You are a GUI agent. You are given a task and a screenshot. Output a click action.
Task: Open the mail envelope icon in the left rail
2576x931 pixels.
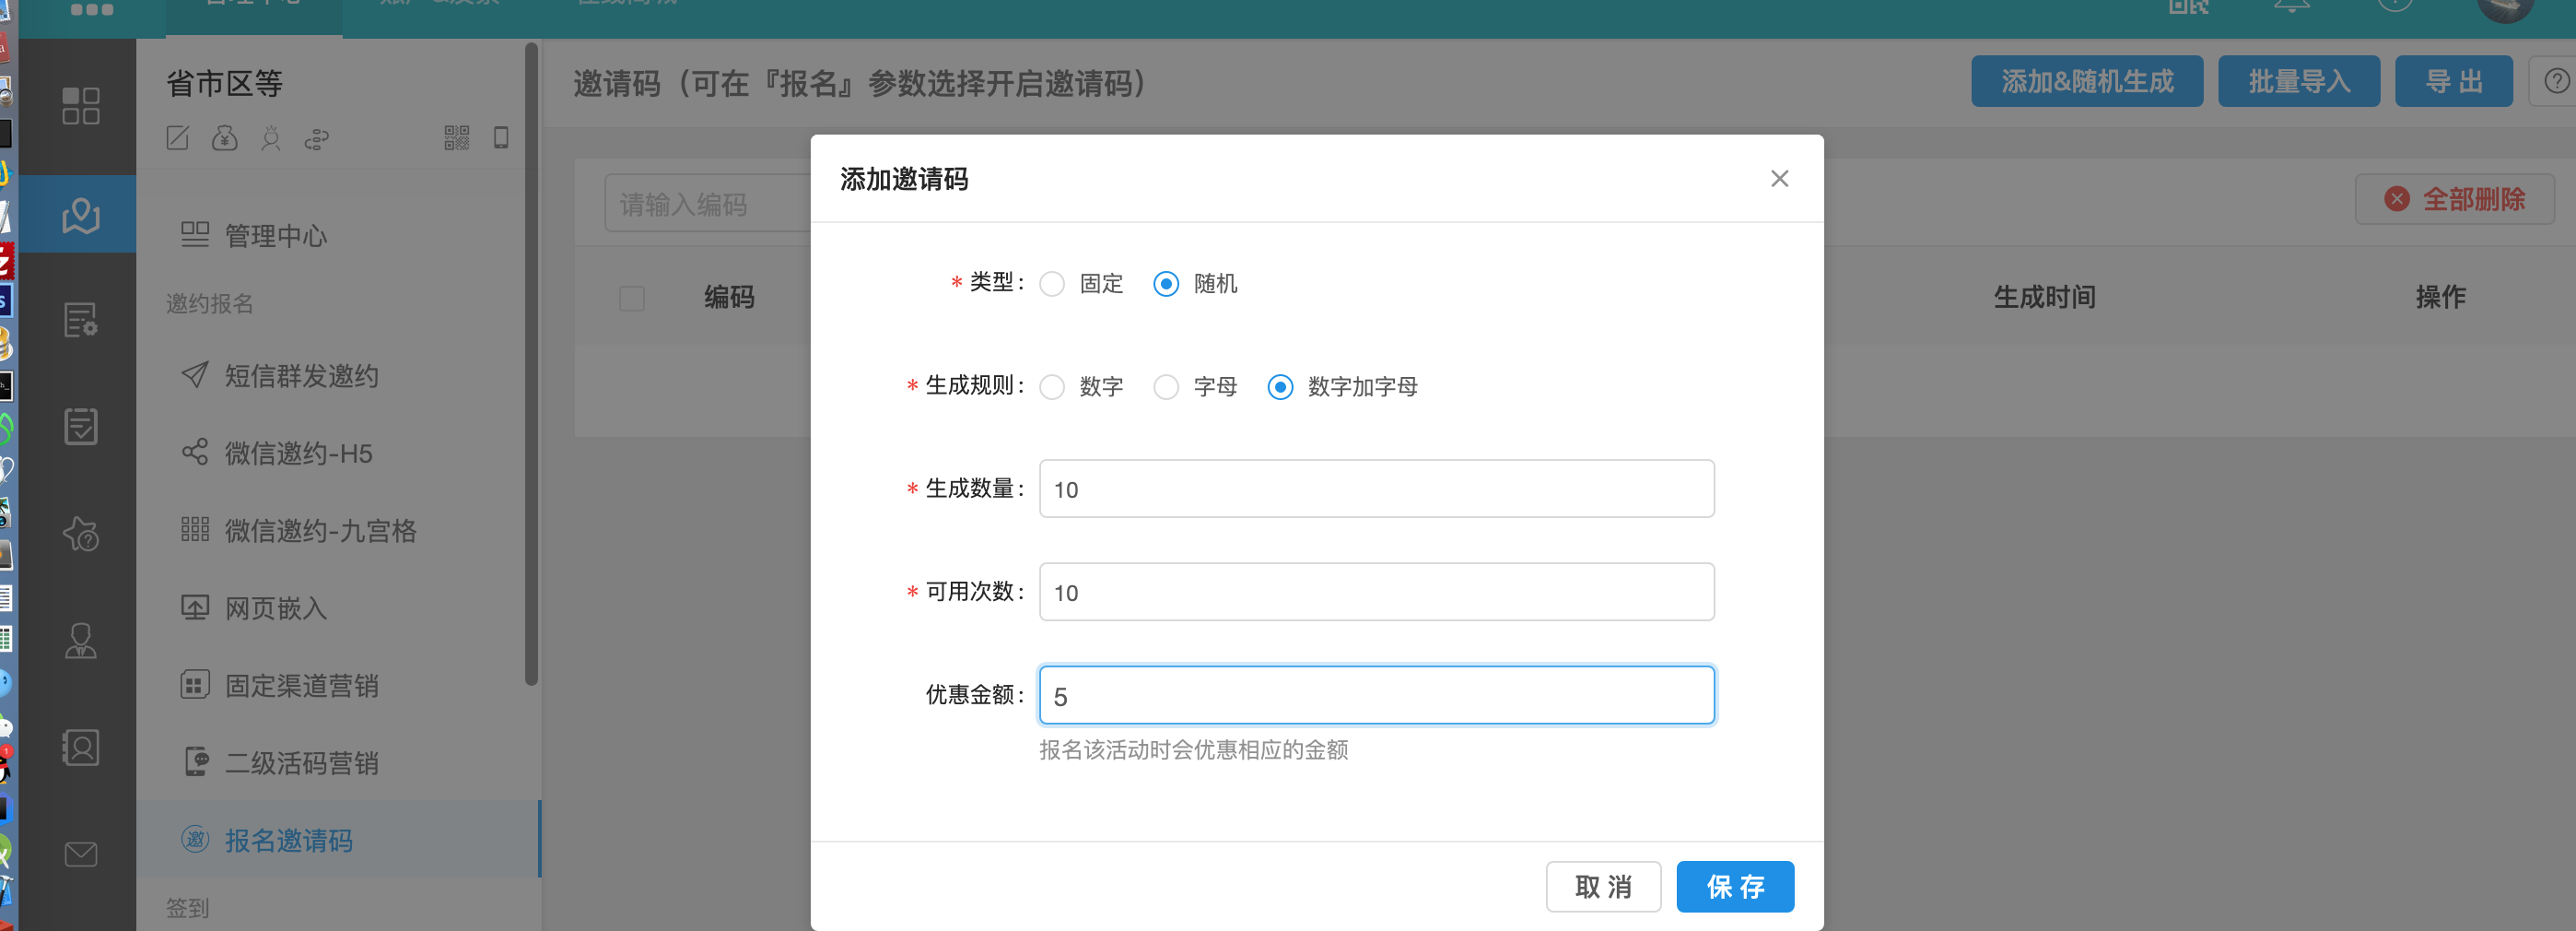click(x=80, y=854)
